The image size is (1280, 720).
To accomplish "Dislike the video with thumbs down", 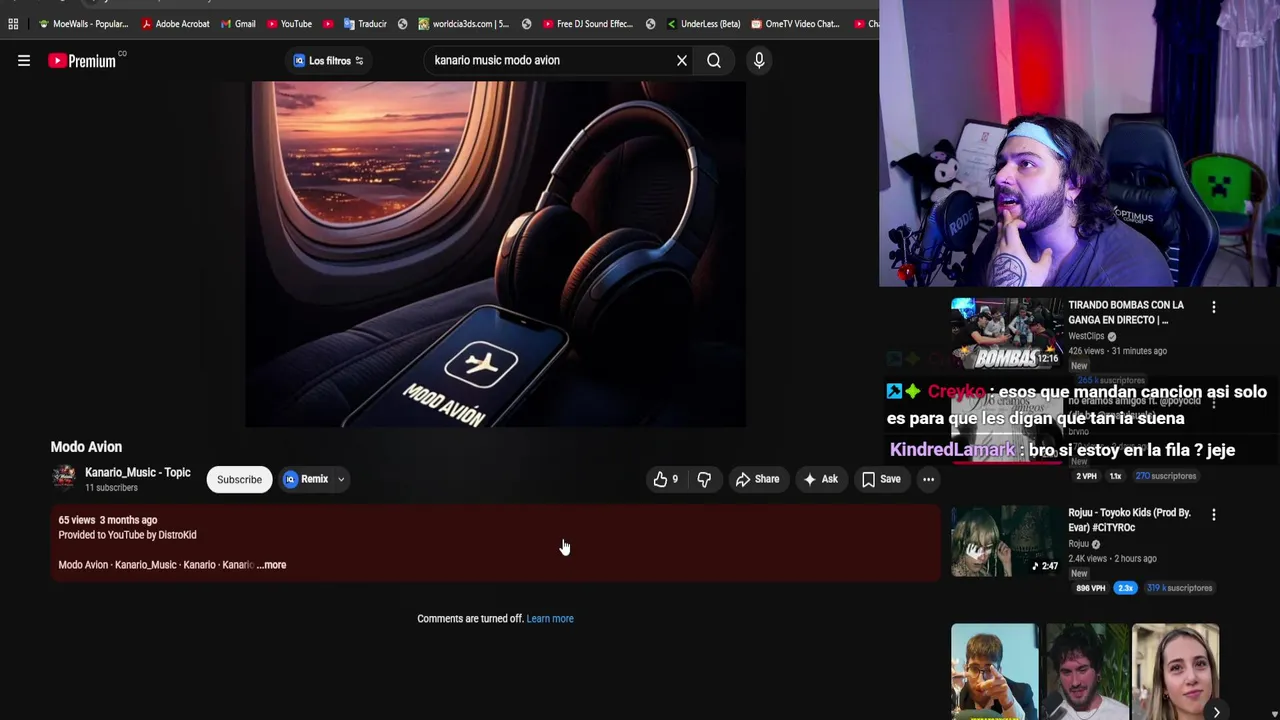I will pos(704,479).
